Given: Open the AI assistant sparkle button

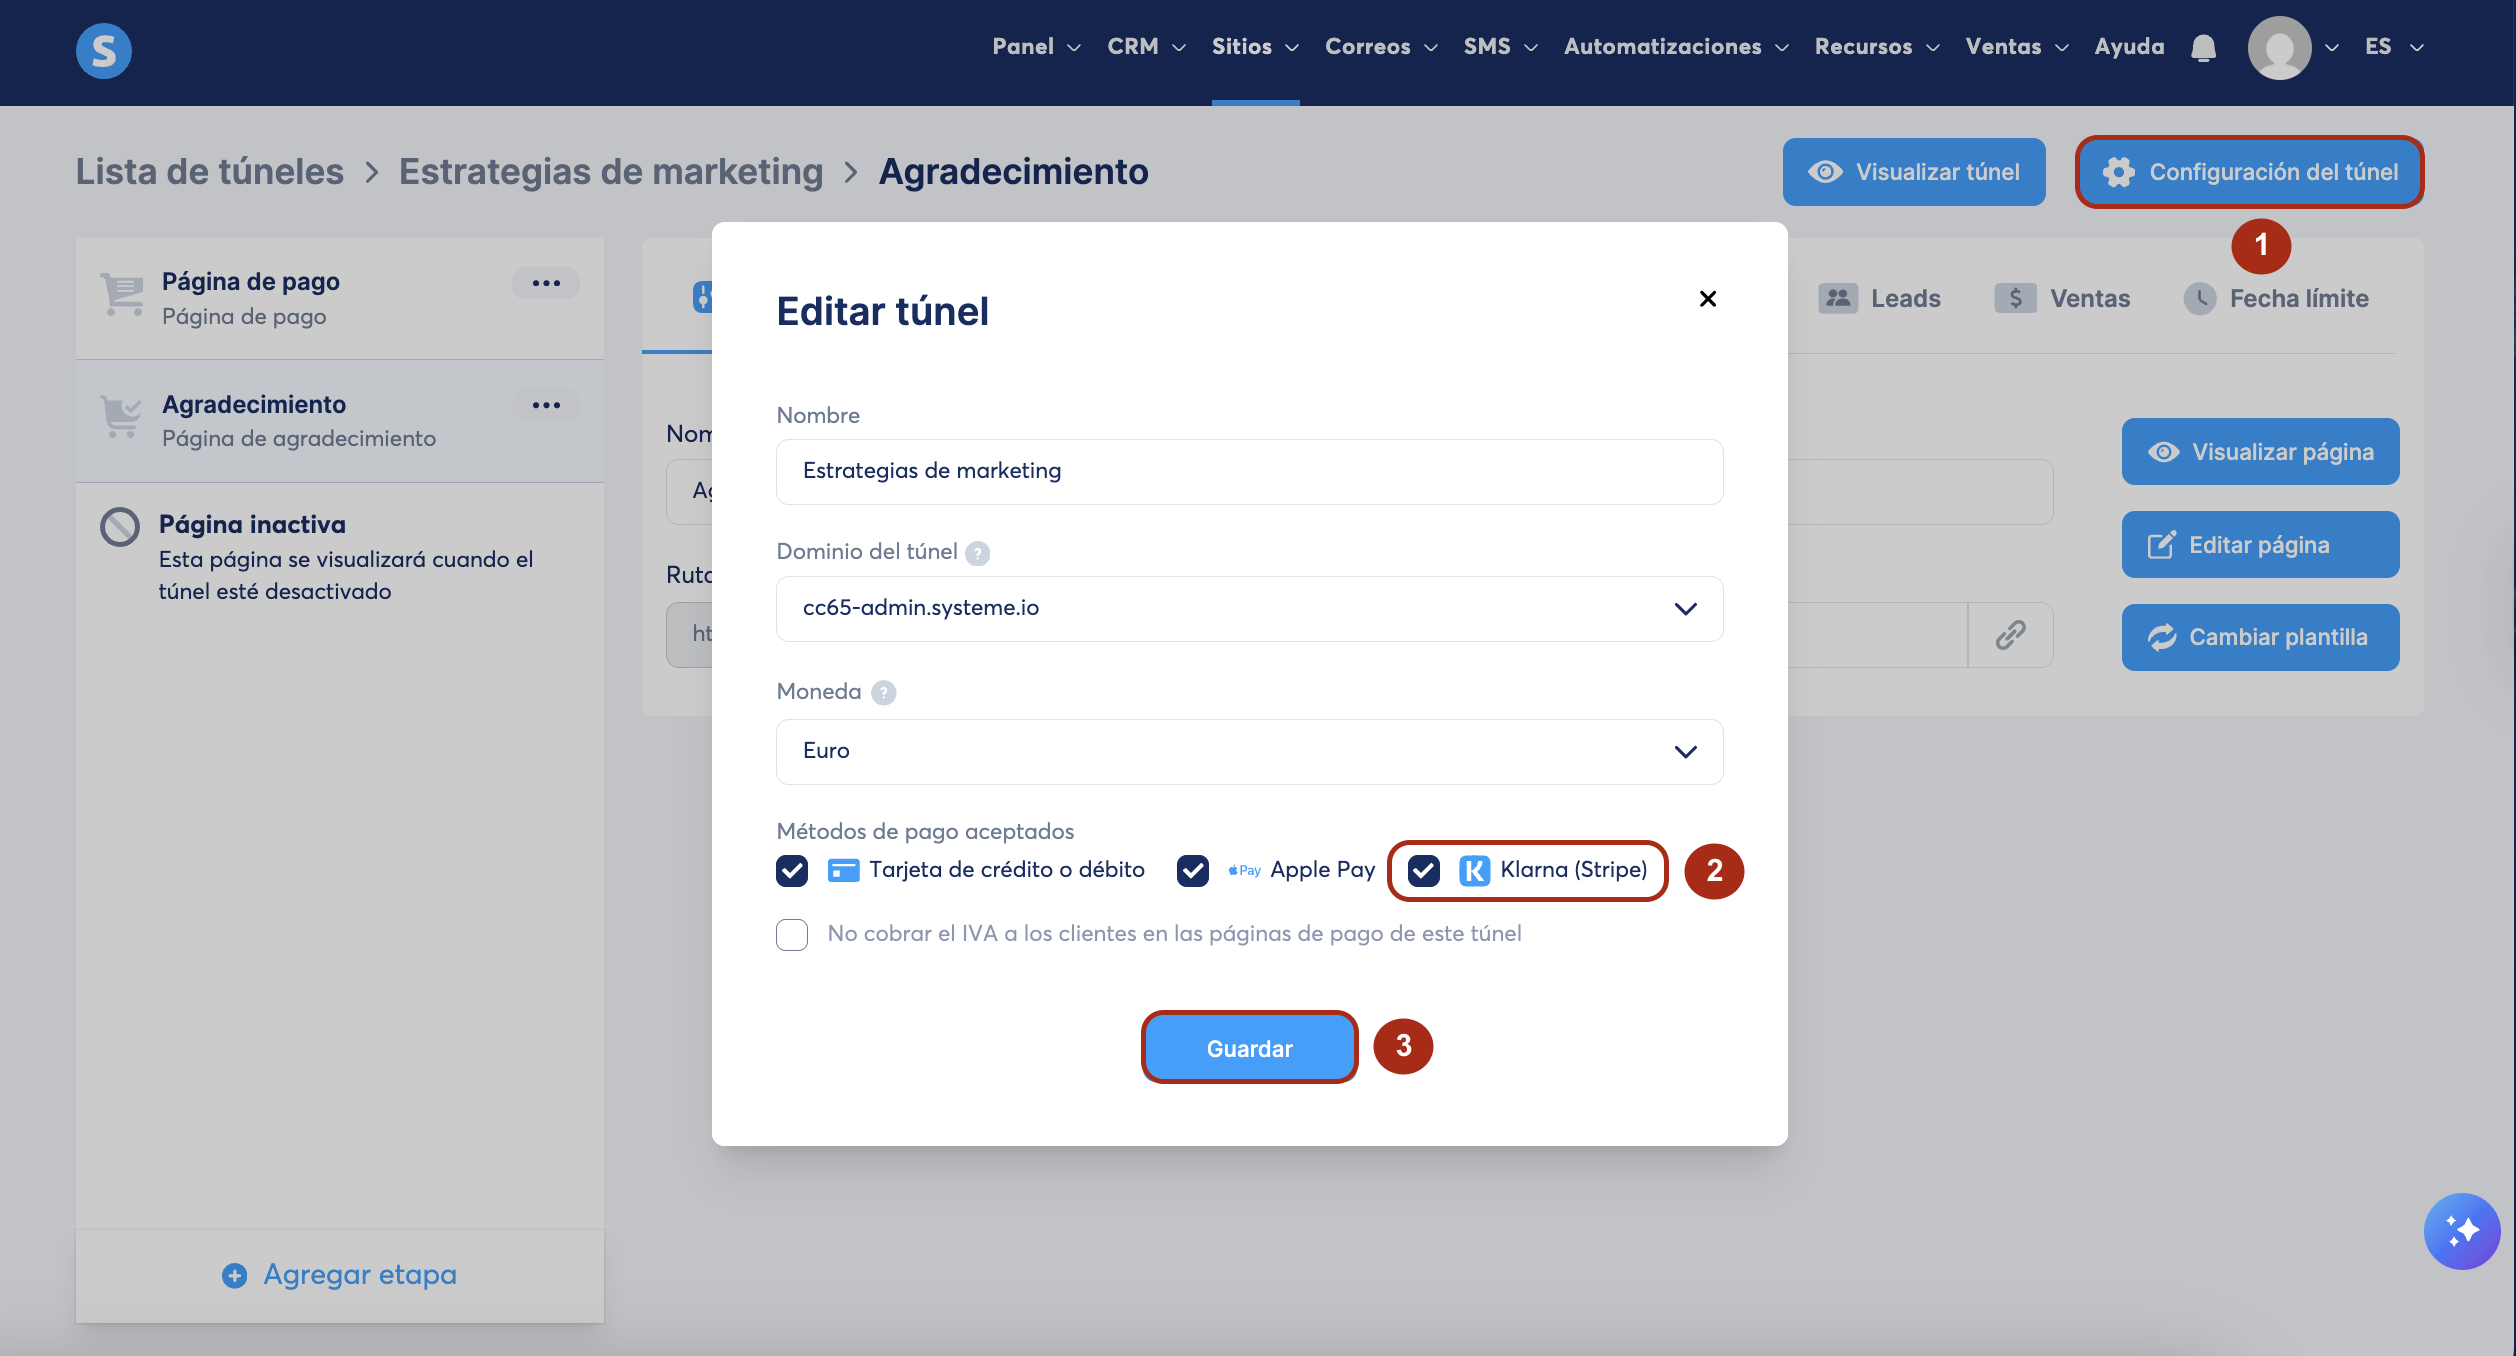Looking at the screenshot, I should (x=2461, y=1230).
